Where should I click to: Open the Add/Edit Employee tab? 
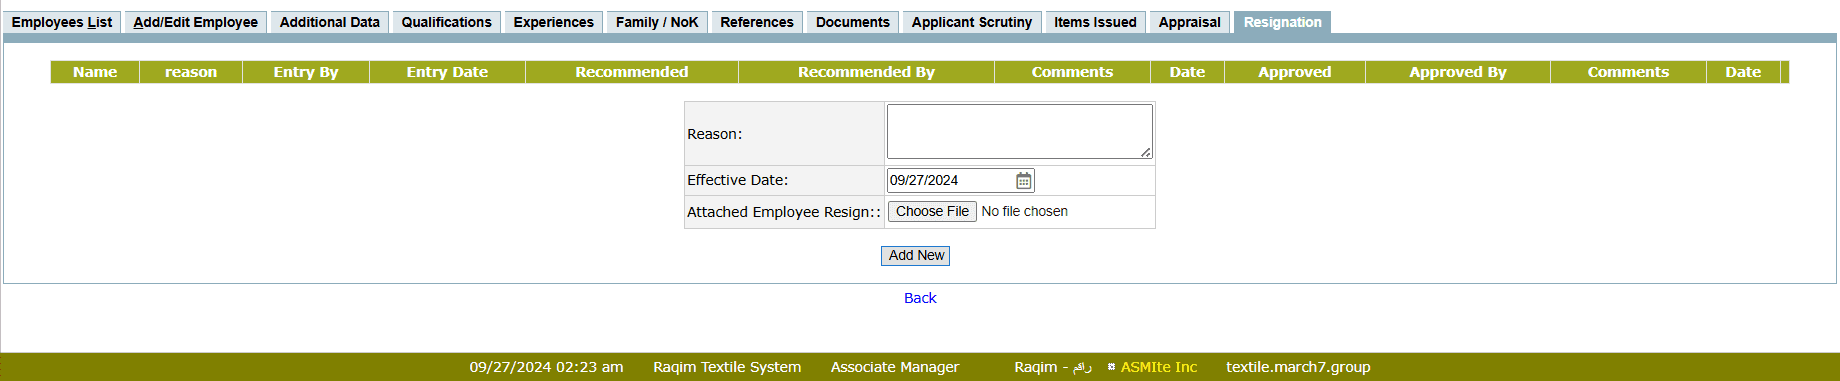196,22
